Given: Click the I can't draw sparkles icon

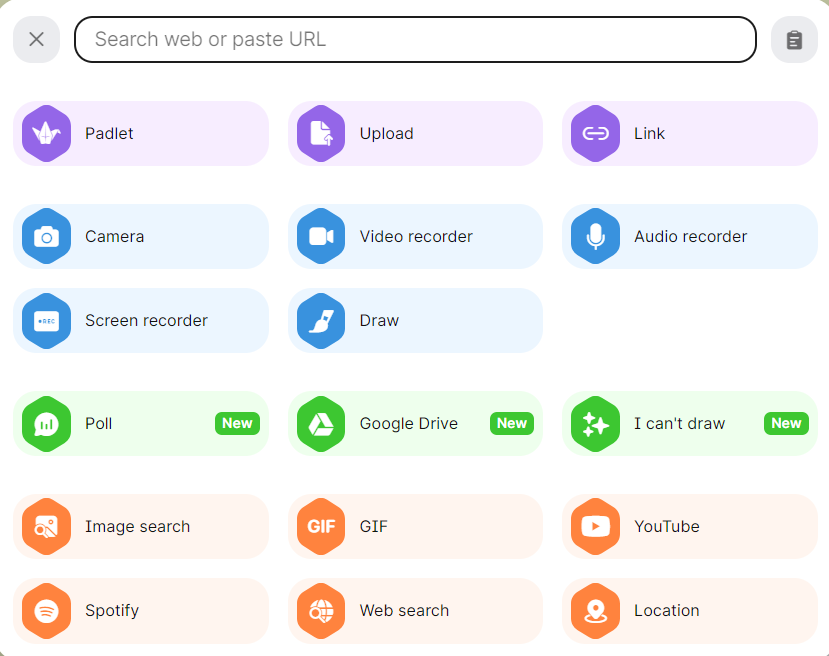Looking at the screenshot, I should (x=595, y=423).
